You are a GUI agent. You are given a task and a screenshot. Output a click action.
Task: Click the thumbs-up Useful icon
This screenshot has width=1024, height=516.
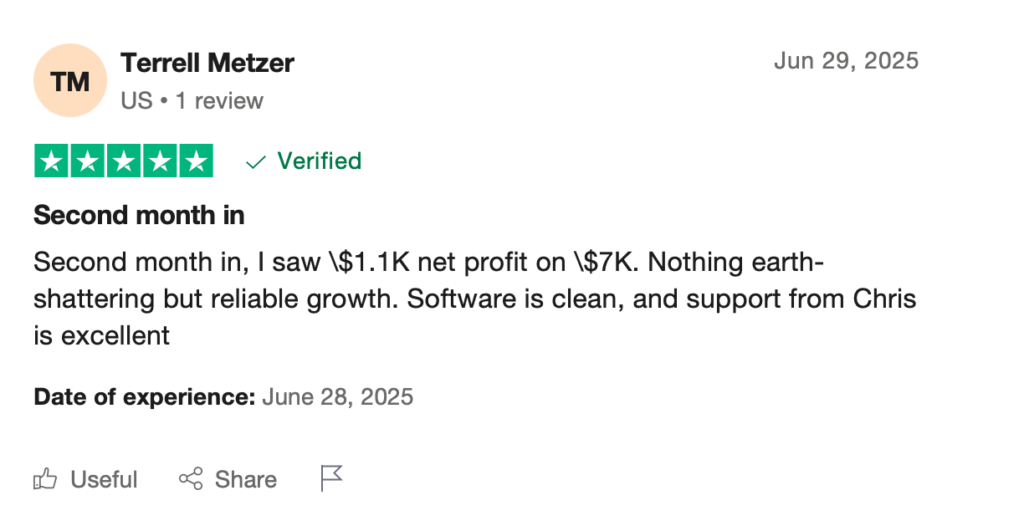(45, 479)
